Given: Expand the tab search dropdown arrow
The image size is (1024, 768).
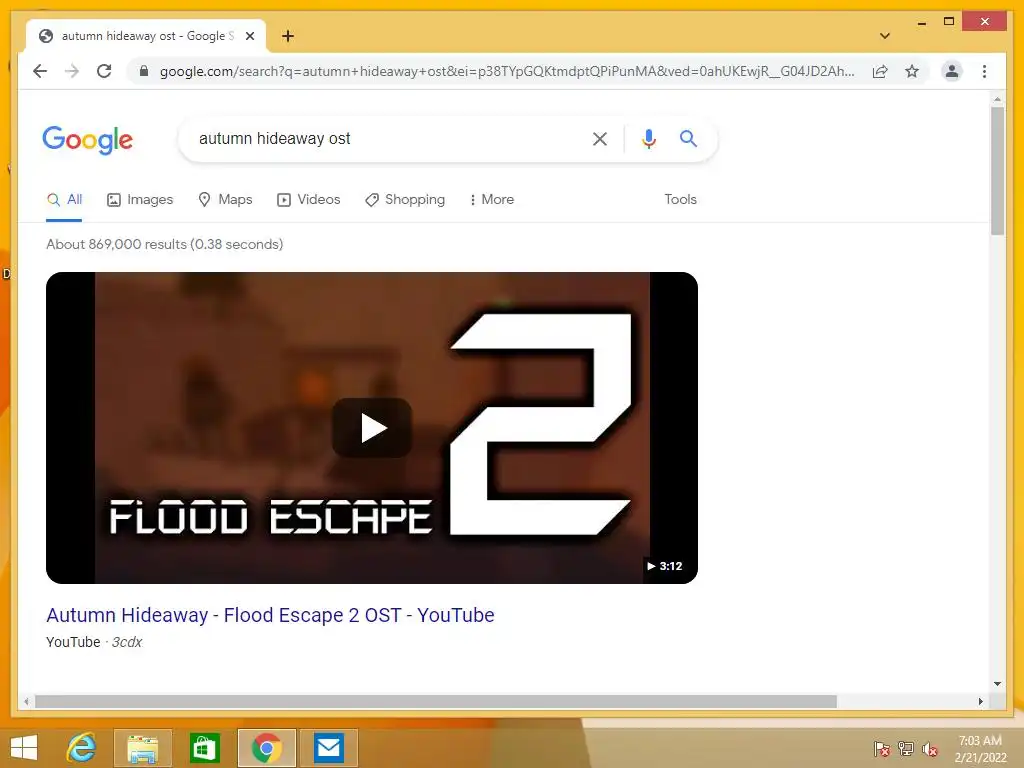Looking at the screenshot, I should point(885,36).
